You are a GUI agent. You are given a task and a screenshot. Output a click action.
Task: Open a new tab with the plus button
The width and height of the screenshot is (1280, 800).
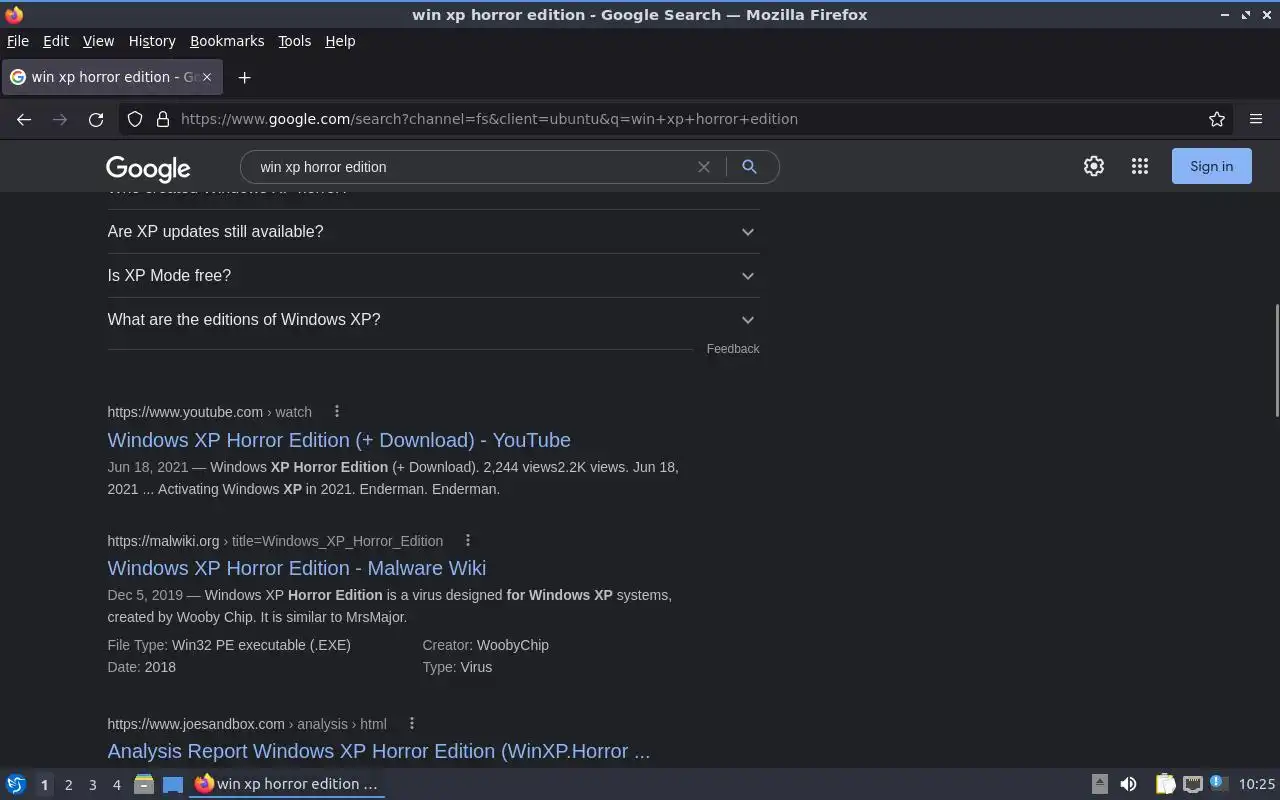(x=244, y=77)
